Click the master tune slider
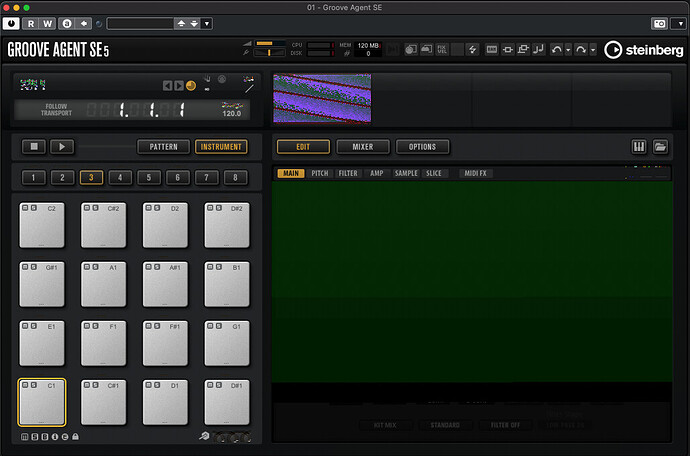The image size is (690, 456). [270, 53]
